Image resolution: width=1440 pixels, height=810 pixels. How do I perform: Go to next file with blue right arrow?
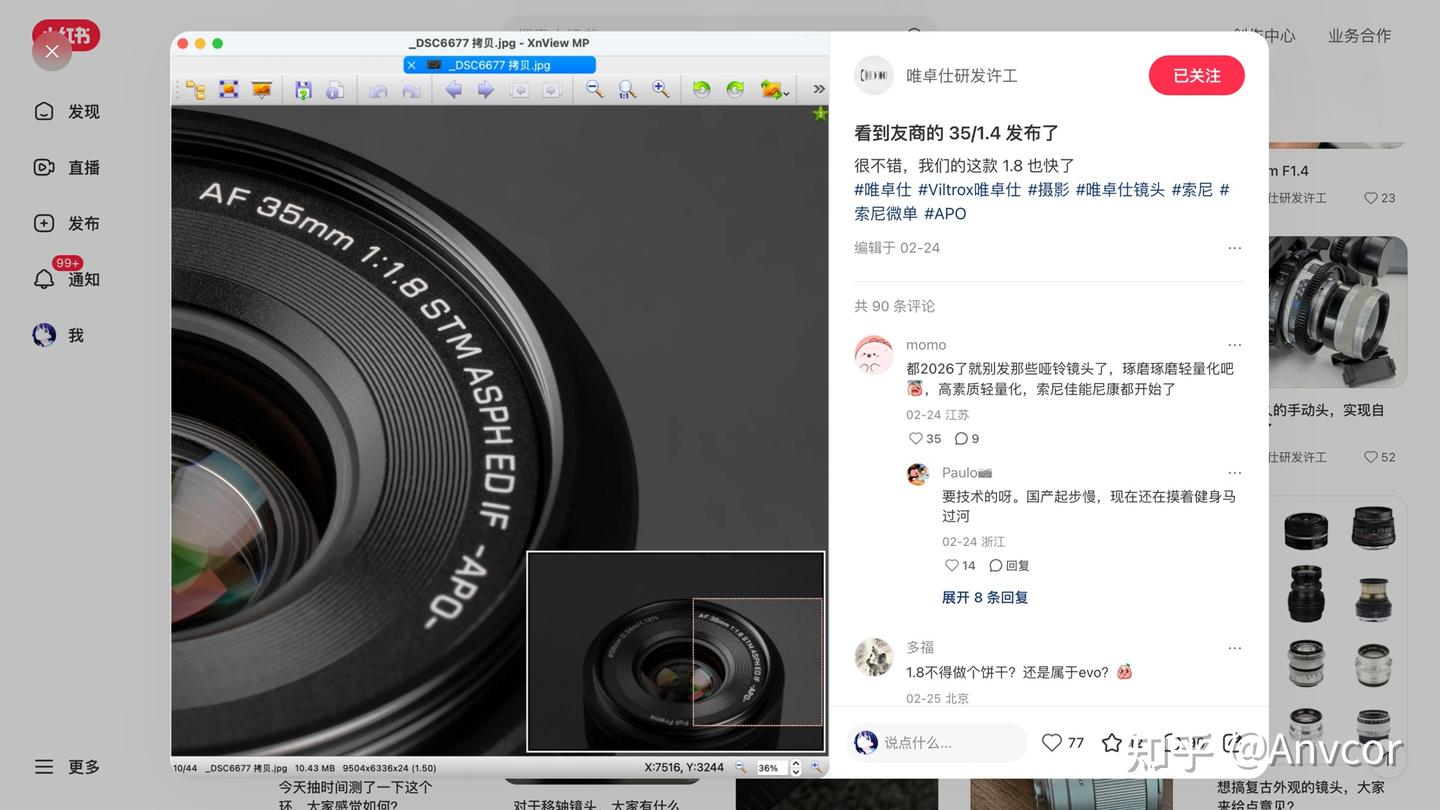point(486,90)
